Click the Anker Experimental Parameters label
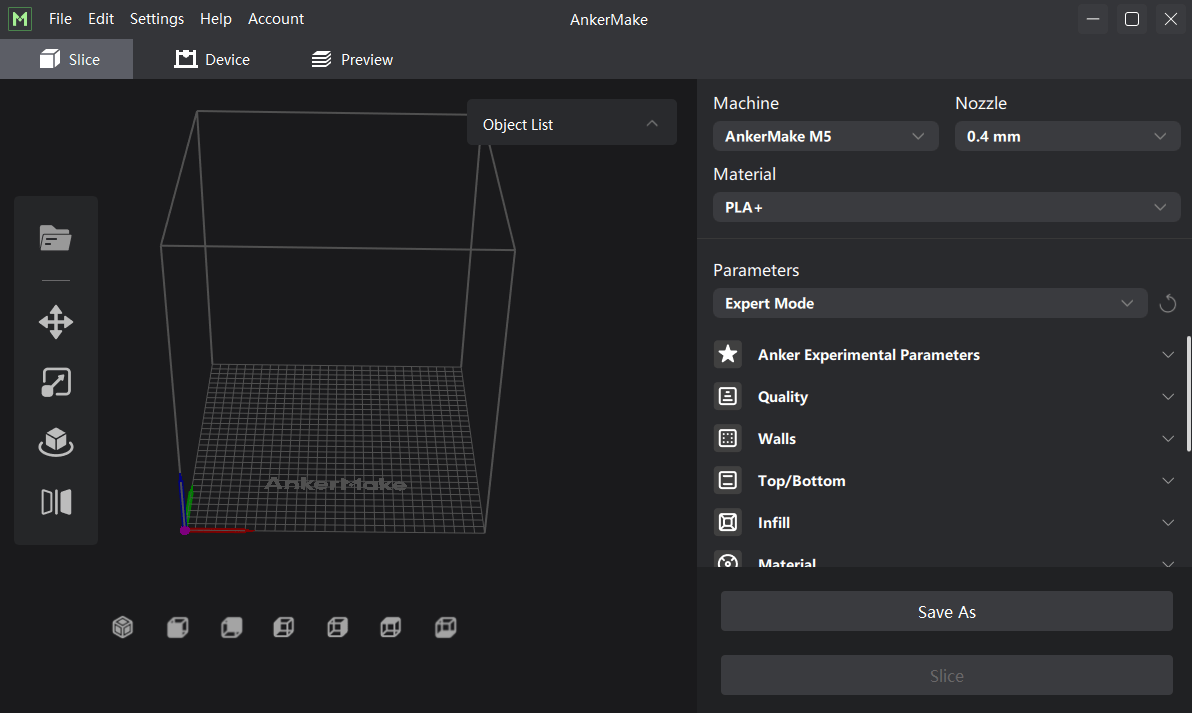This screenshot has height=713, width=1192. (868, 355)
